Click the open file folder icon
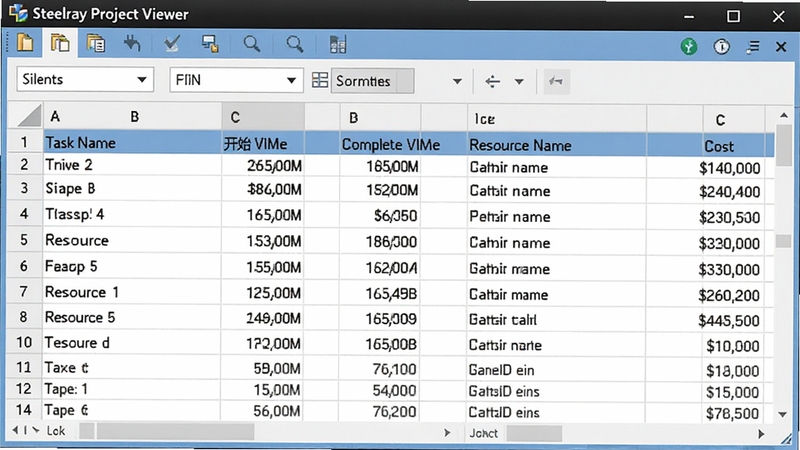Image resolution: width=800 pixels, height=450 pixels. pyautogui.click(x=24, y=43)
